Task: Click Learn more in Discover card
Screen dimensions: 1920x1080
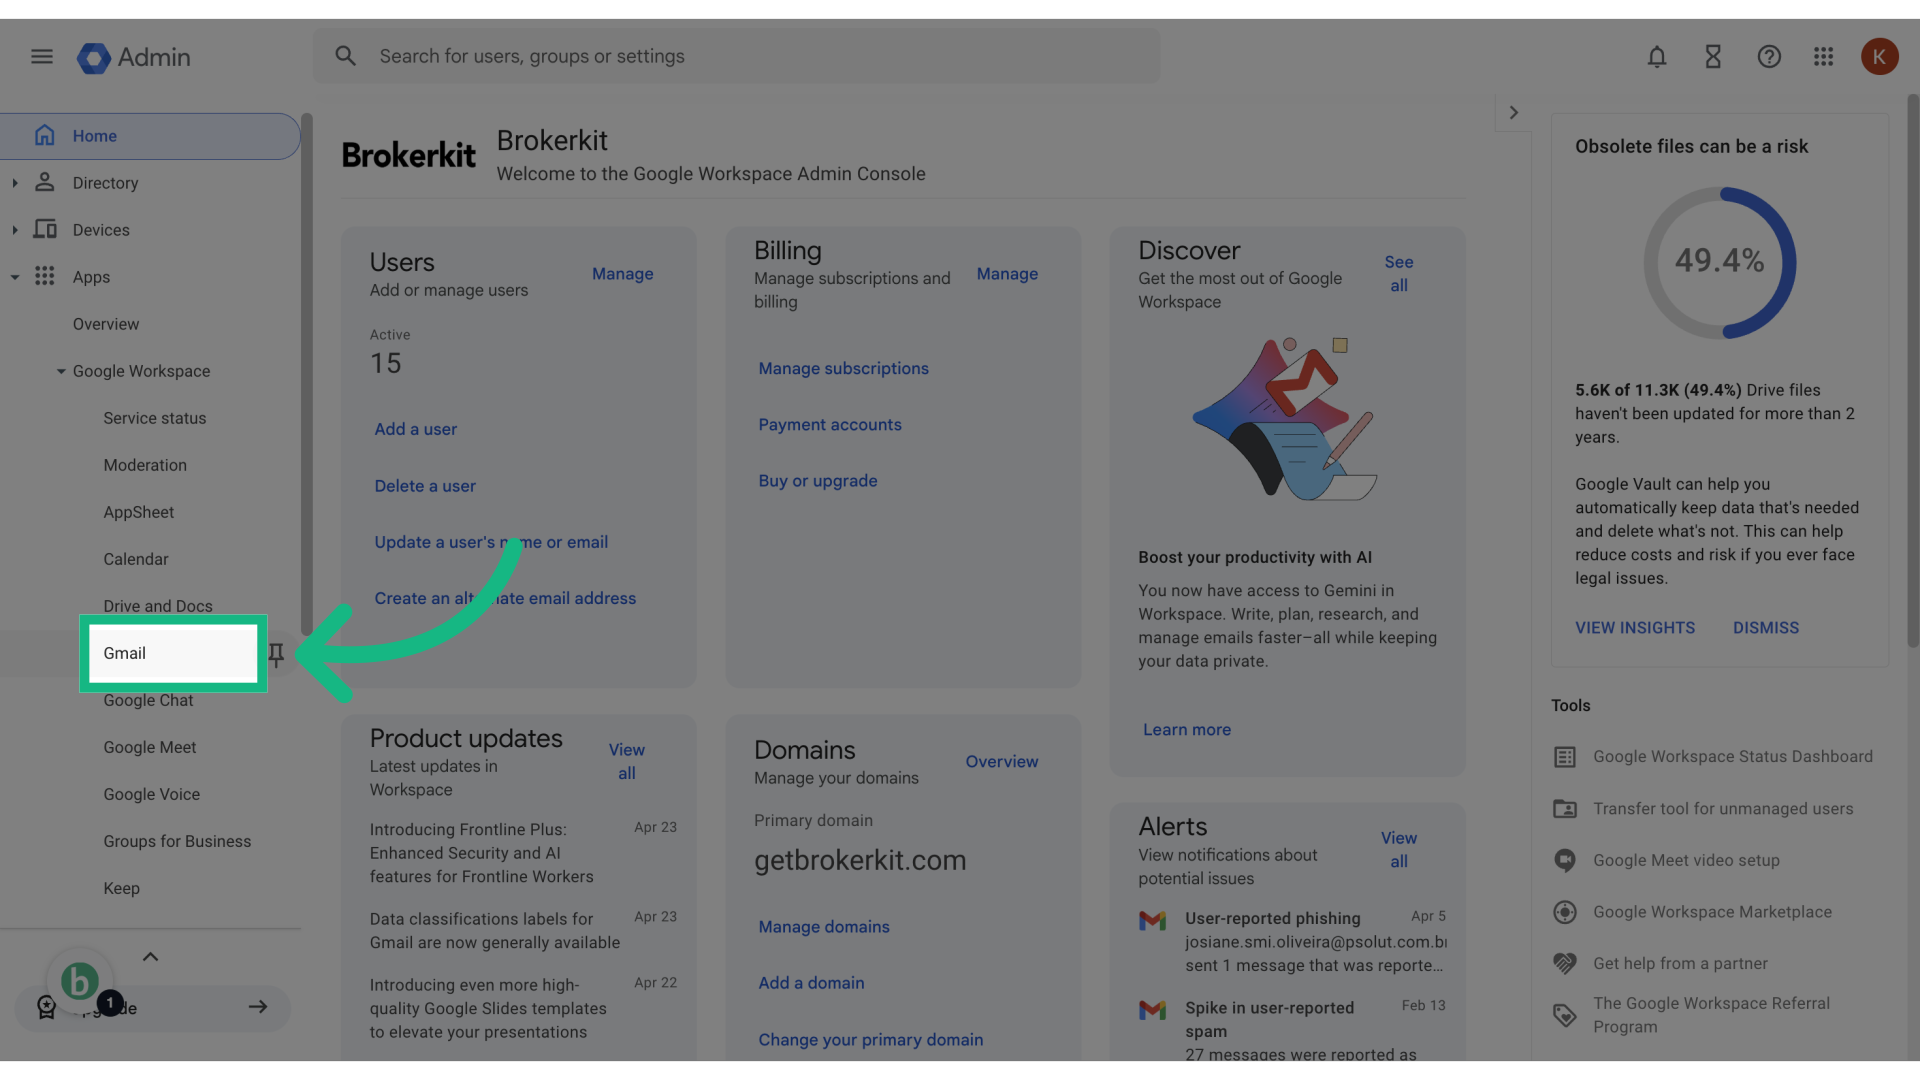Action: click(1187, 730)
